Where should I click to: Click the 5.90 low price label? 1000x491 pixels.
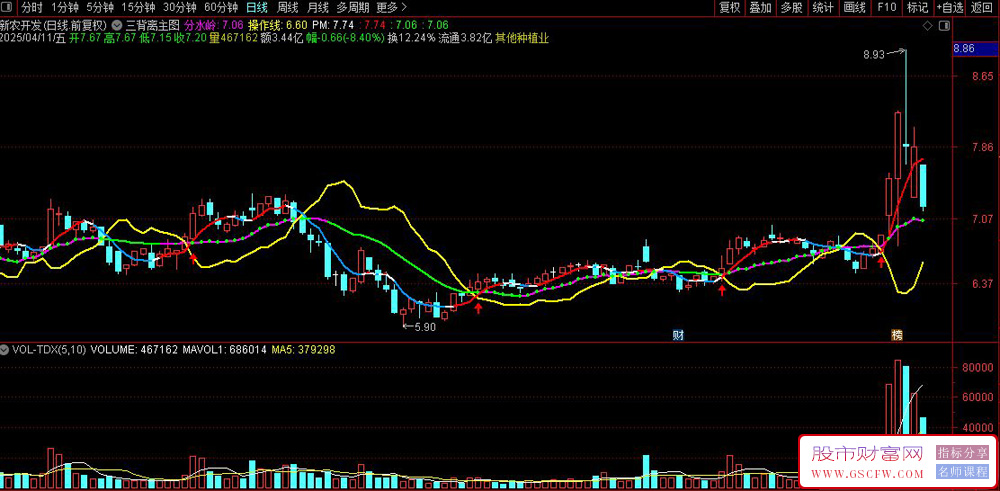425,326
